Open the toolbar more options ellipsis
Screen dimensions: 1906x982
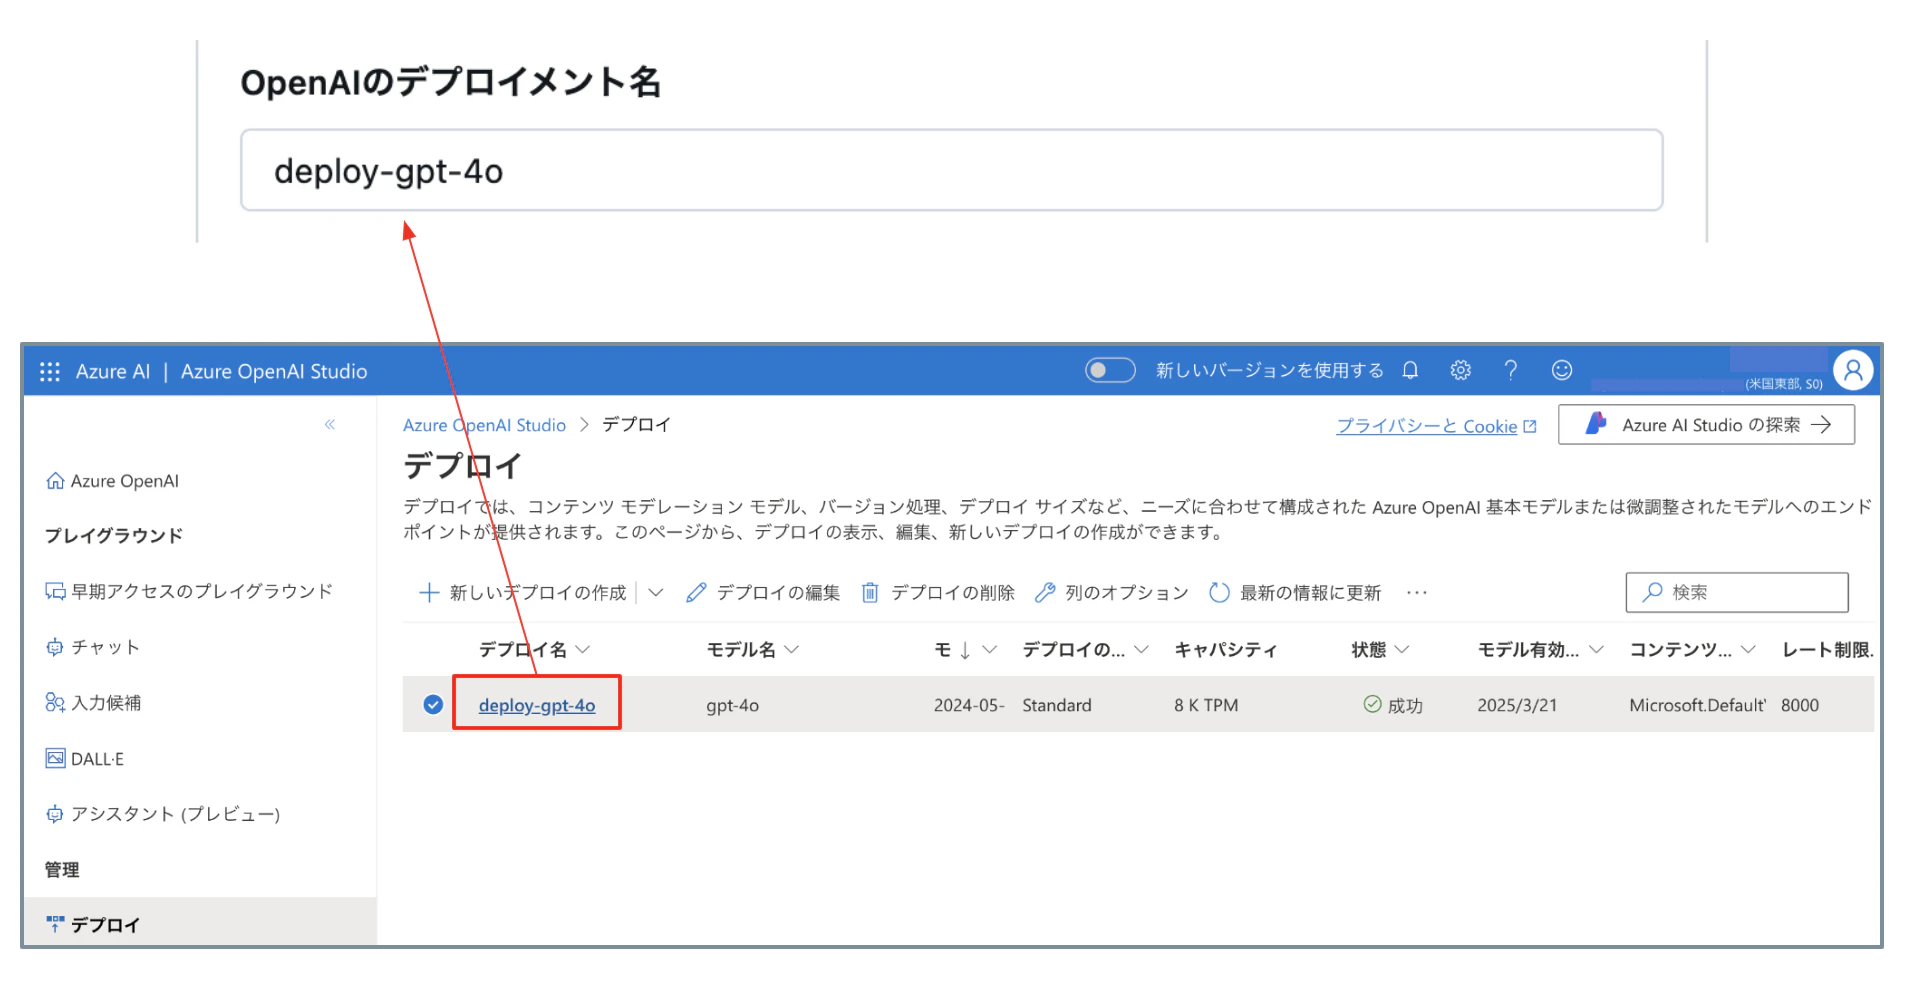1417,593
